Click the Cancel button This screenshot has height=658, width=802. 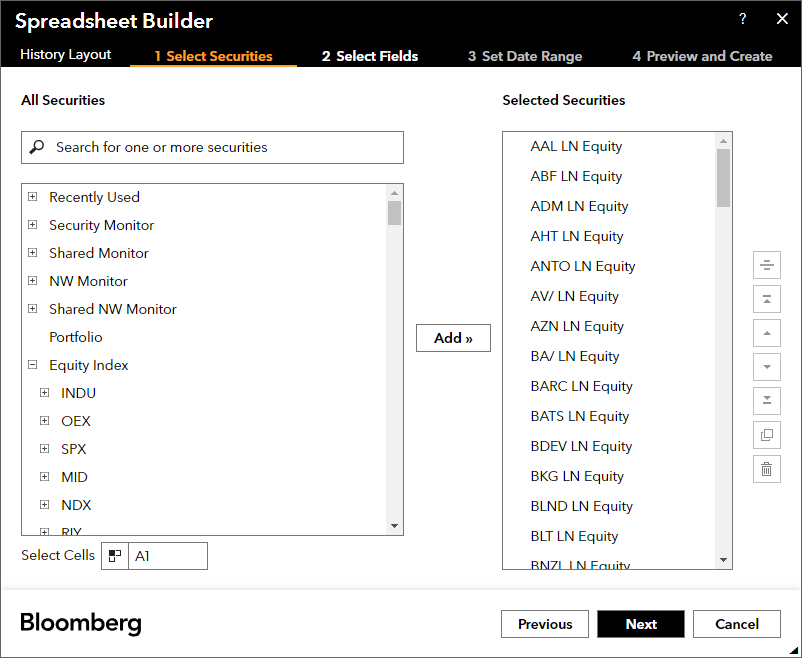737,624
